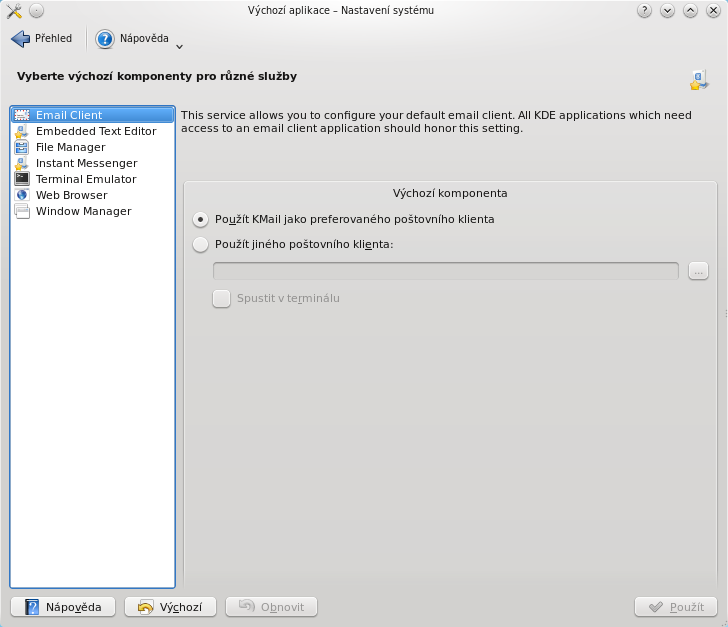
Task: Go back to Přehled overview
Action: (x=42, y=39)
